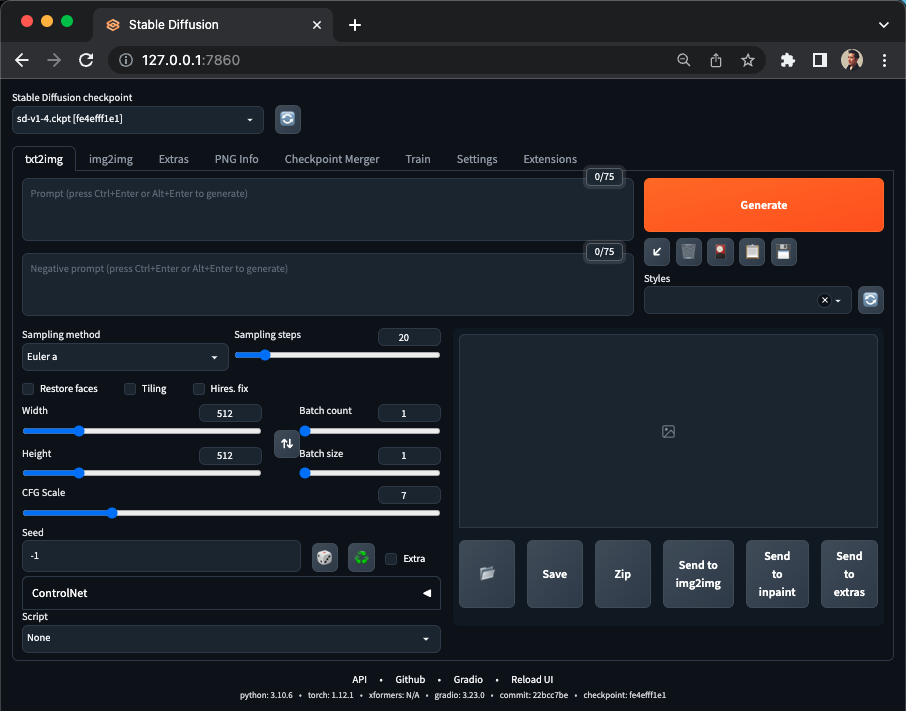Screen dimensions: 906x711
Task: Open extra networks with the red card icon
Action: point(720,251)
